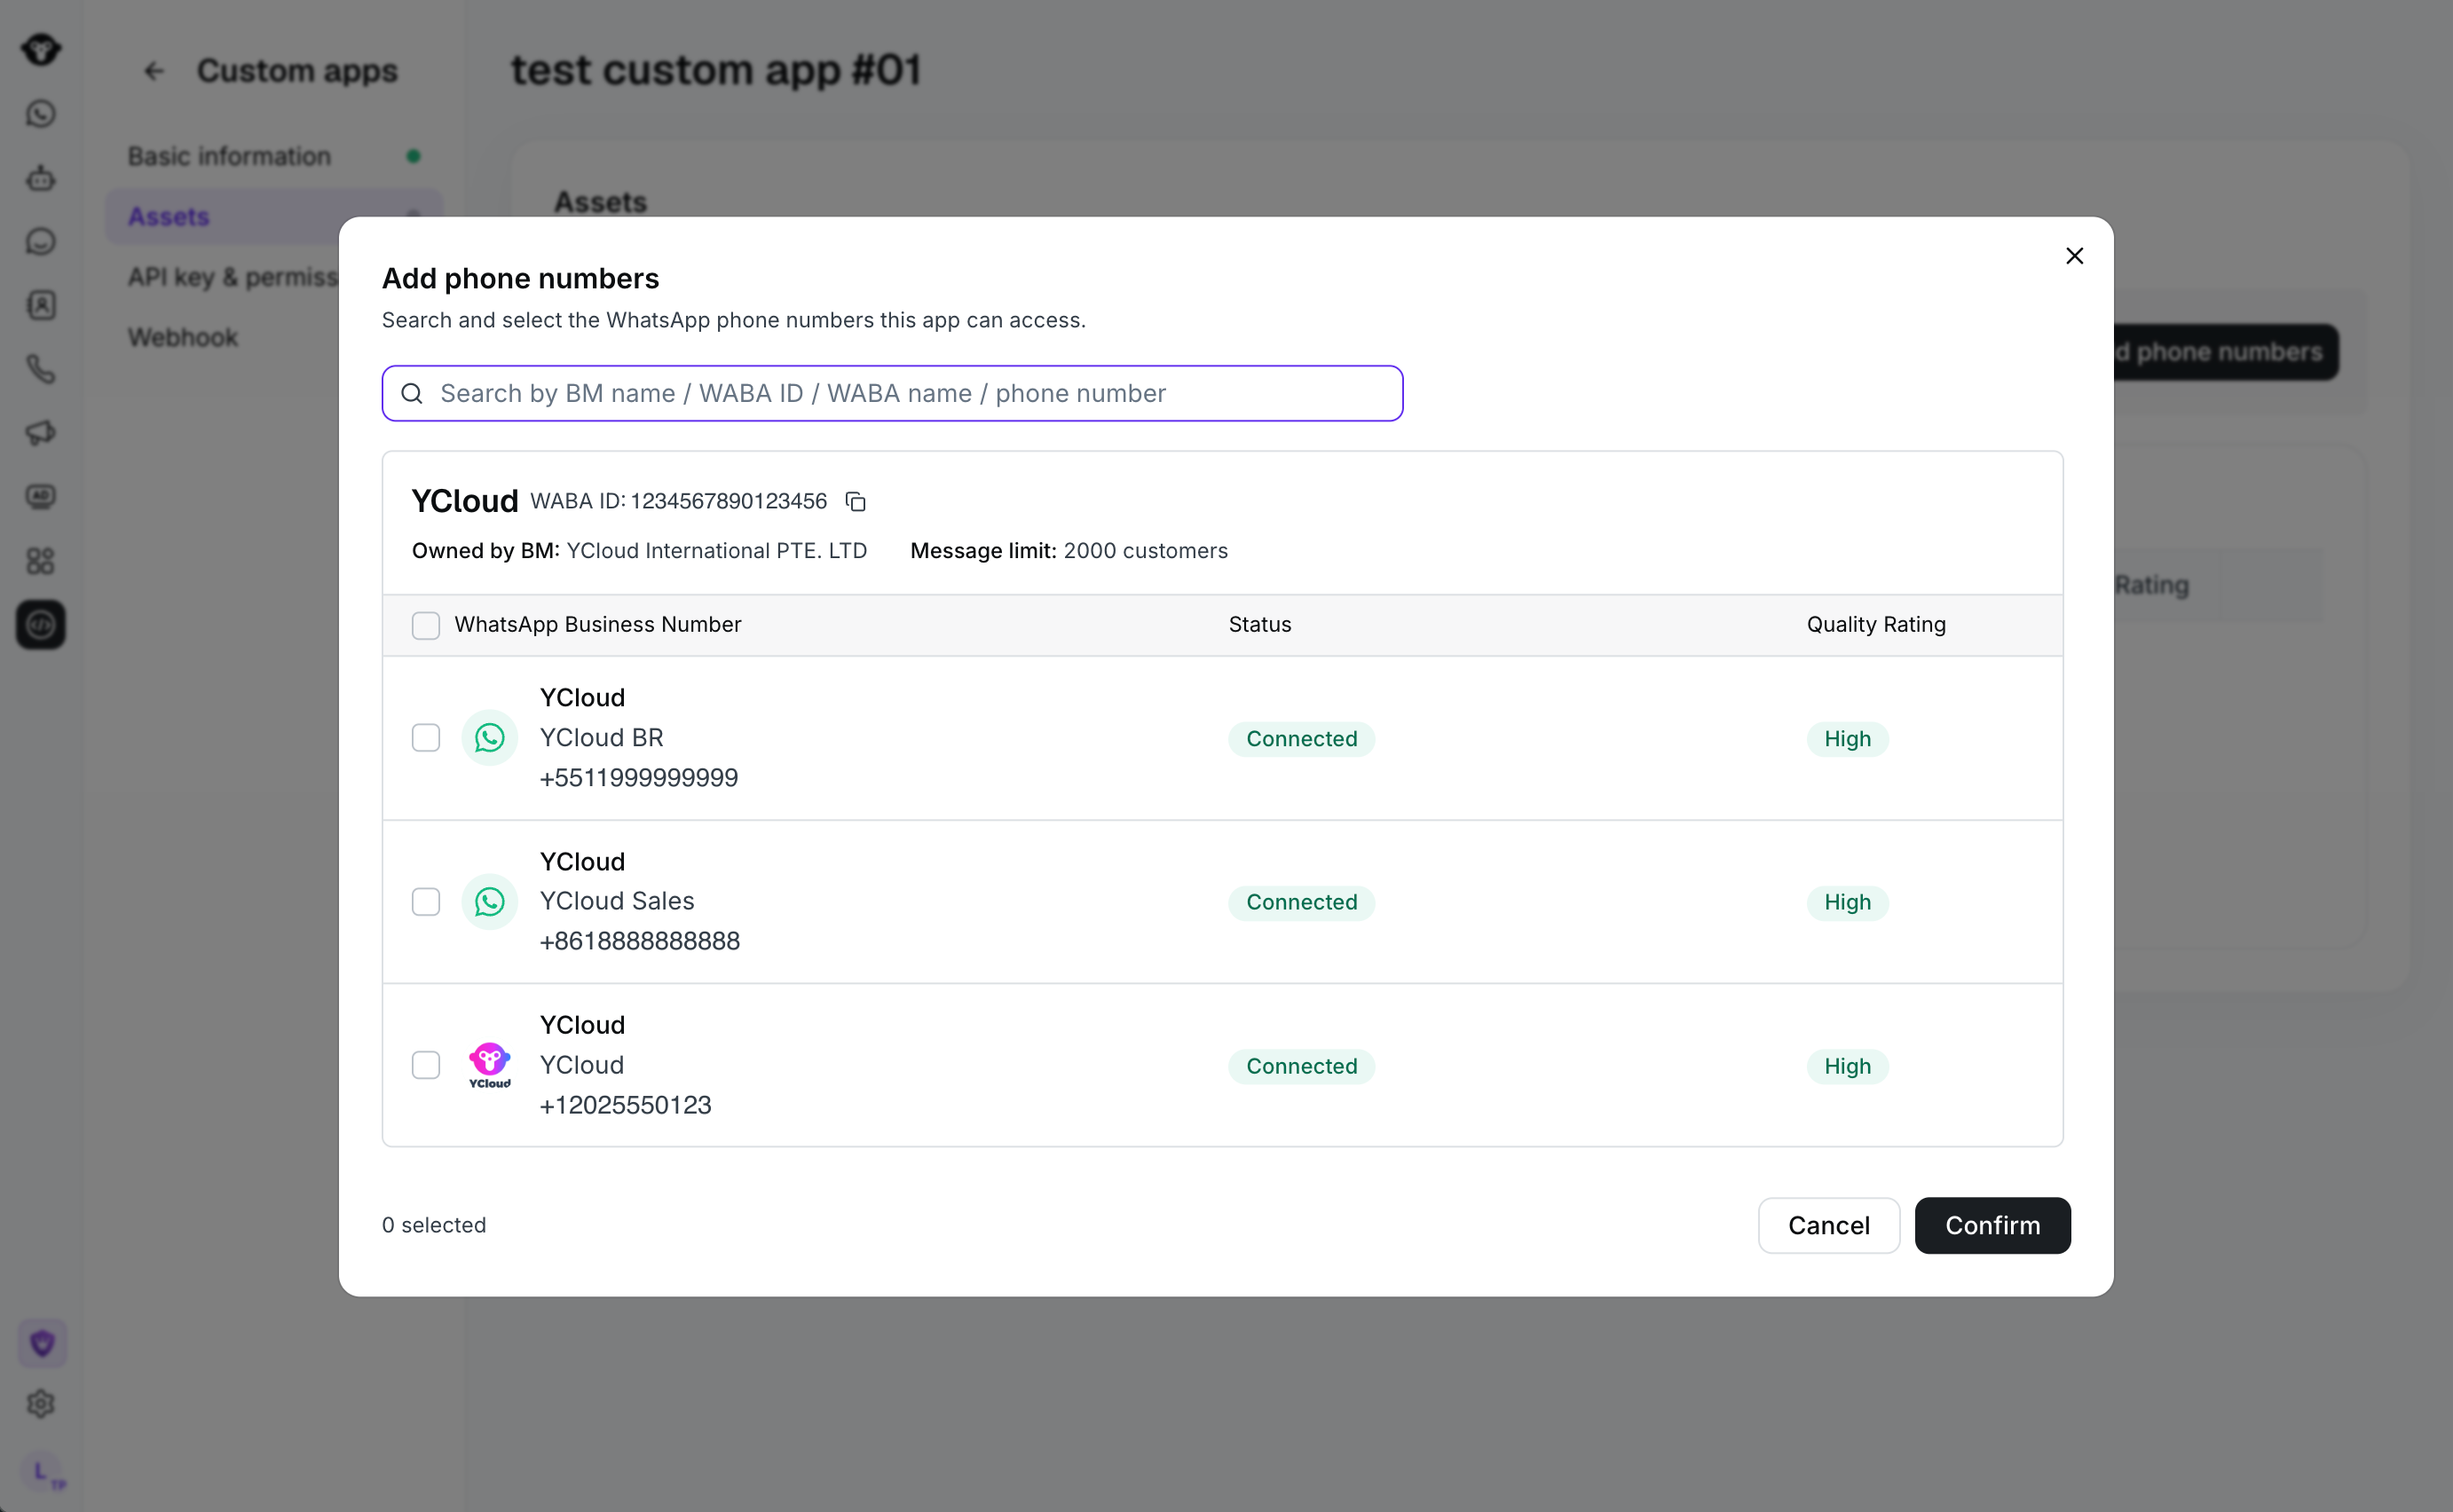The height and width of the screenshot is (1512, 2453).
Task: Select the developer code icon in sidebar
Action: click(41, 625)
